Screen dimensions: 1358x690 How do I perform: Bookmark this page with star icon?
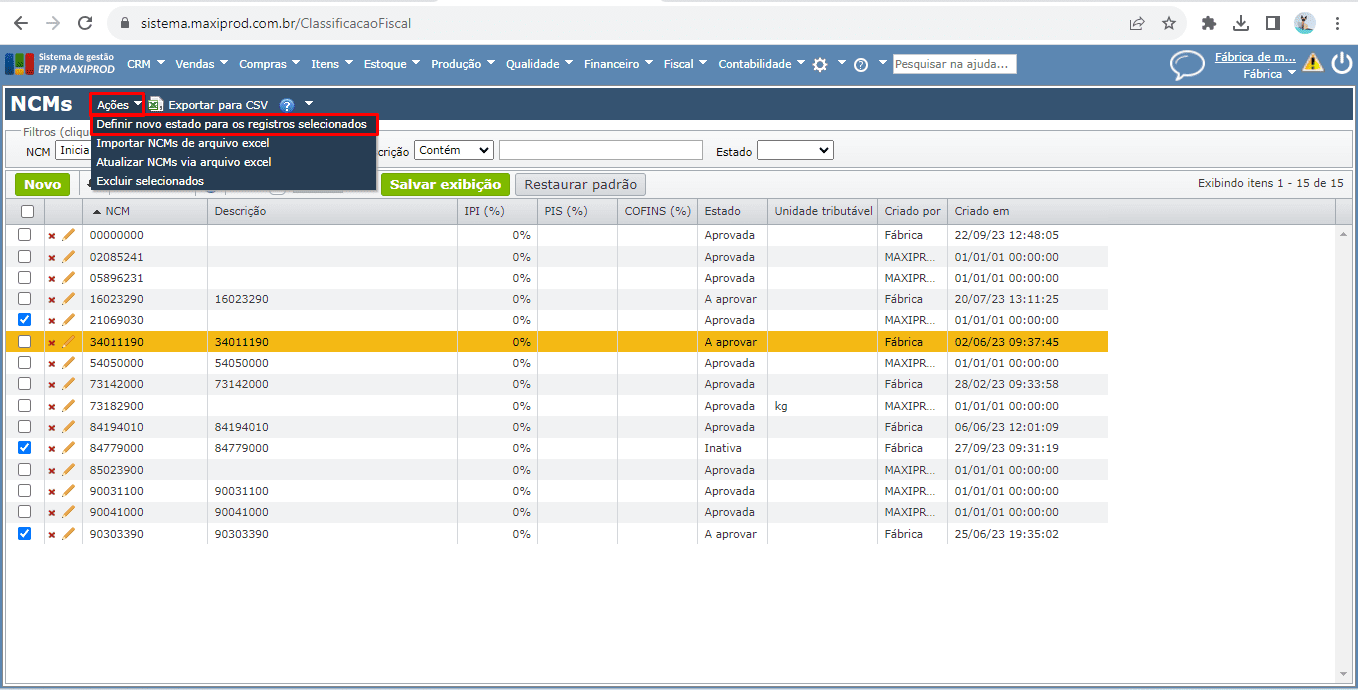tap(1169, 23)
